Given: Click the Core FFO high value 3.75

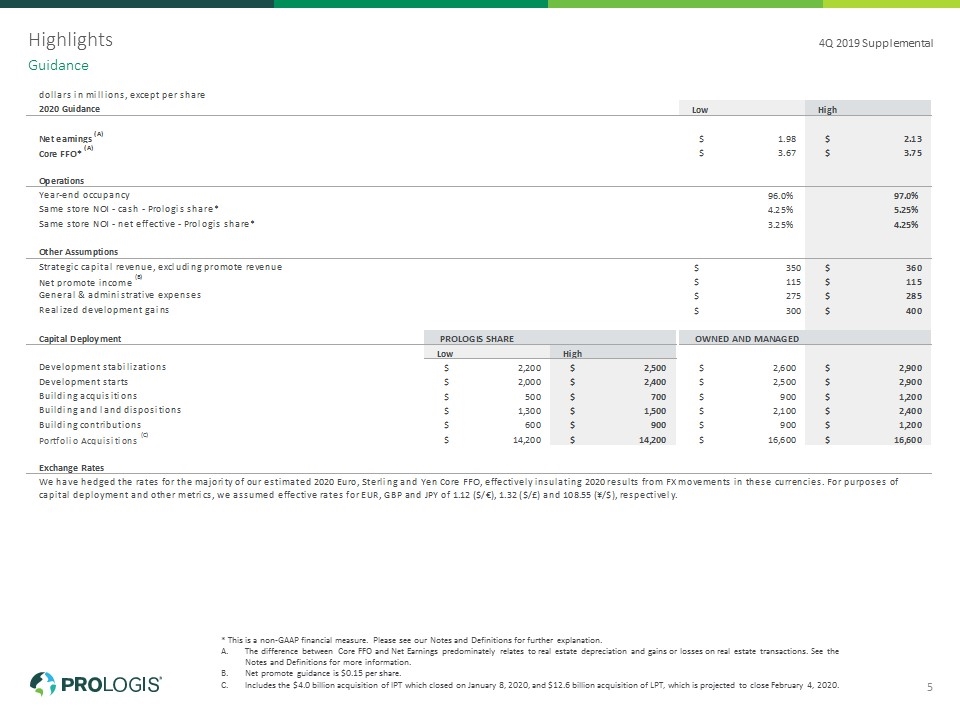Looking at the screenshot, I should (912, 153).
